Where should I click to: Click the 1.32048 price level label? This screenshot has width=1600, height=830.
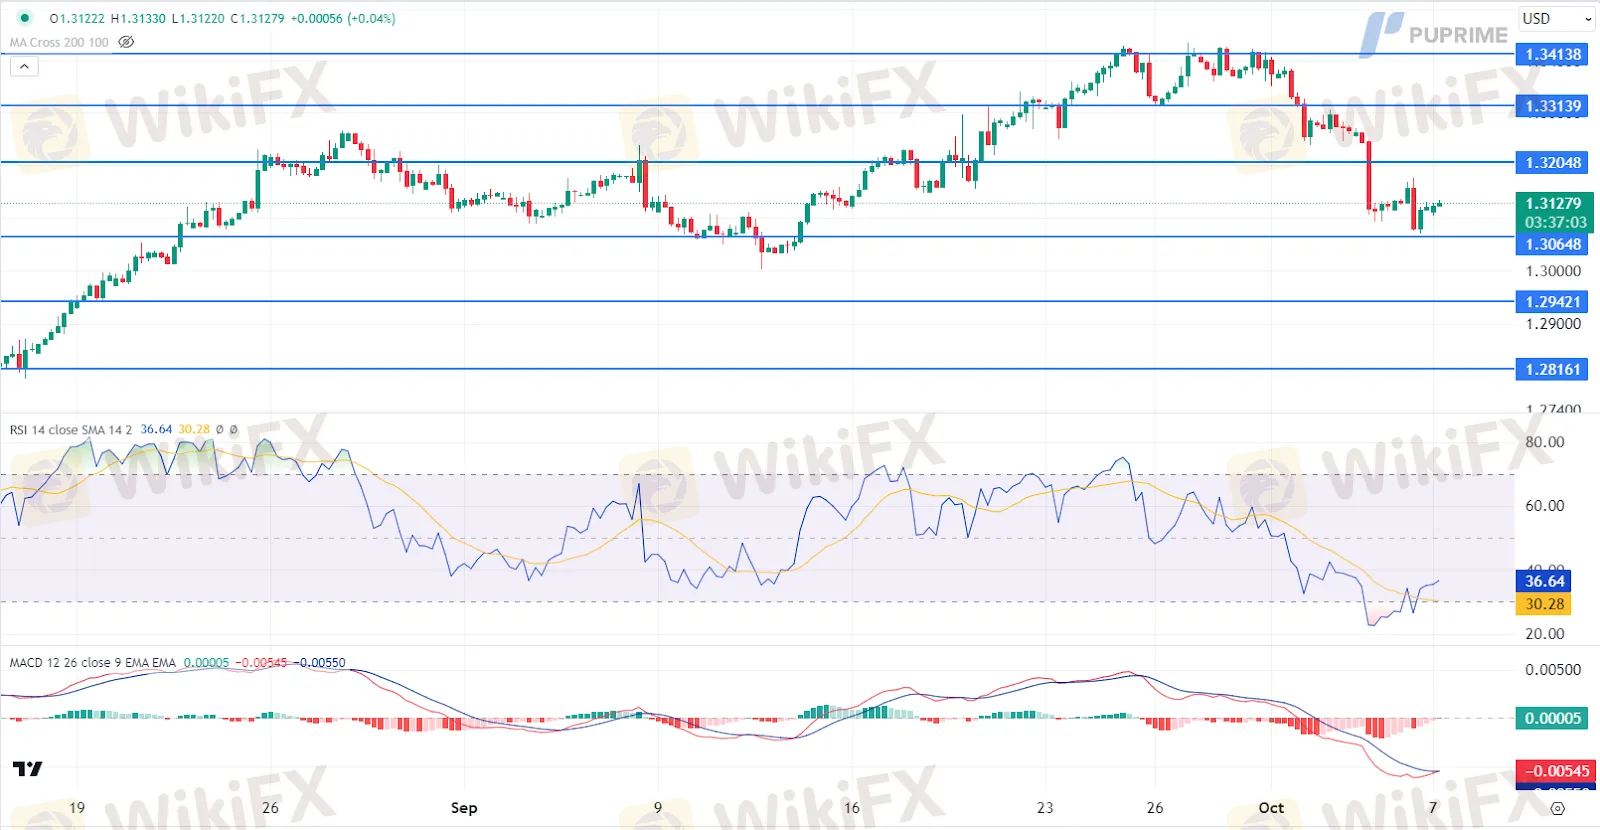(x=1552, y=162)
